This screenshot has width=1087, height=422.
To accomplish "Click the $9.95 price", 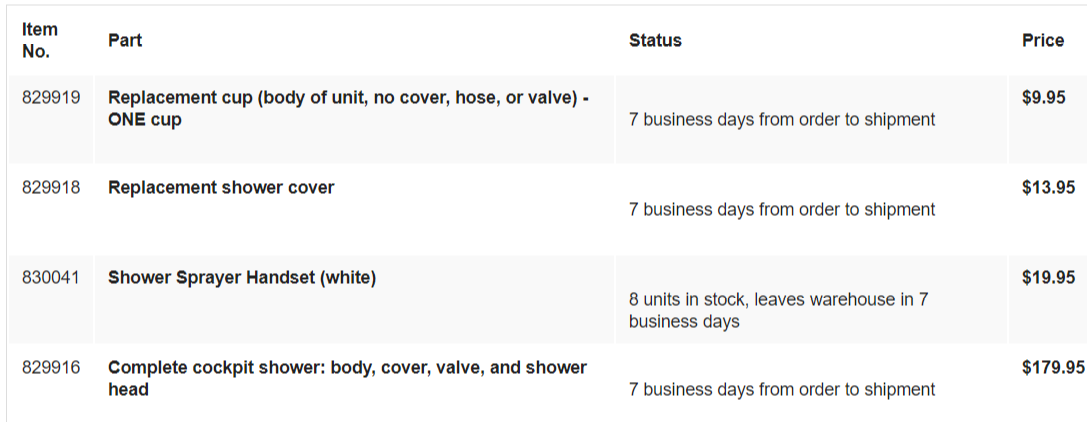I will tap(1043, 98).
